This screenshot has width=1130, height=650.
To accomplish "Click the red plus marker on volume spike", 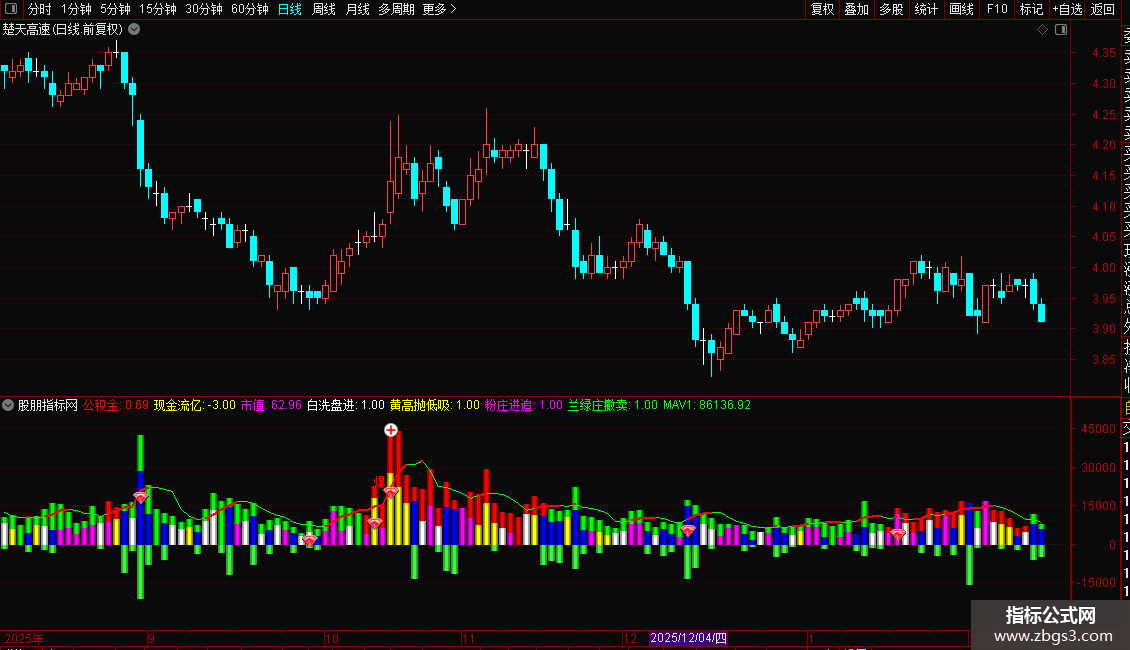I will point(391,430).
